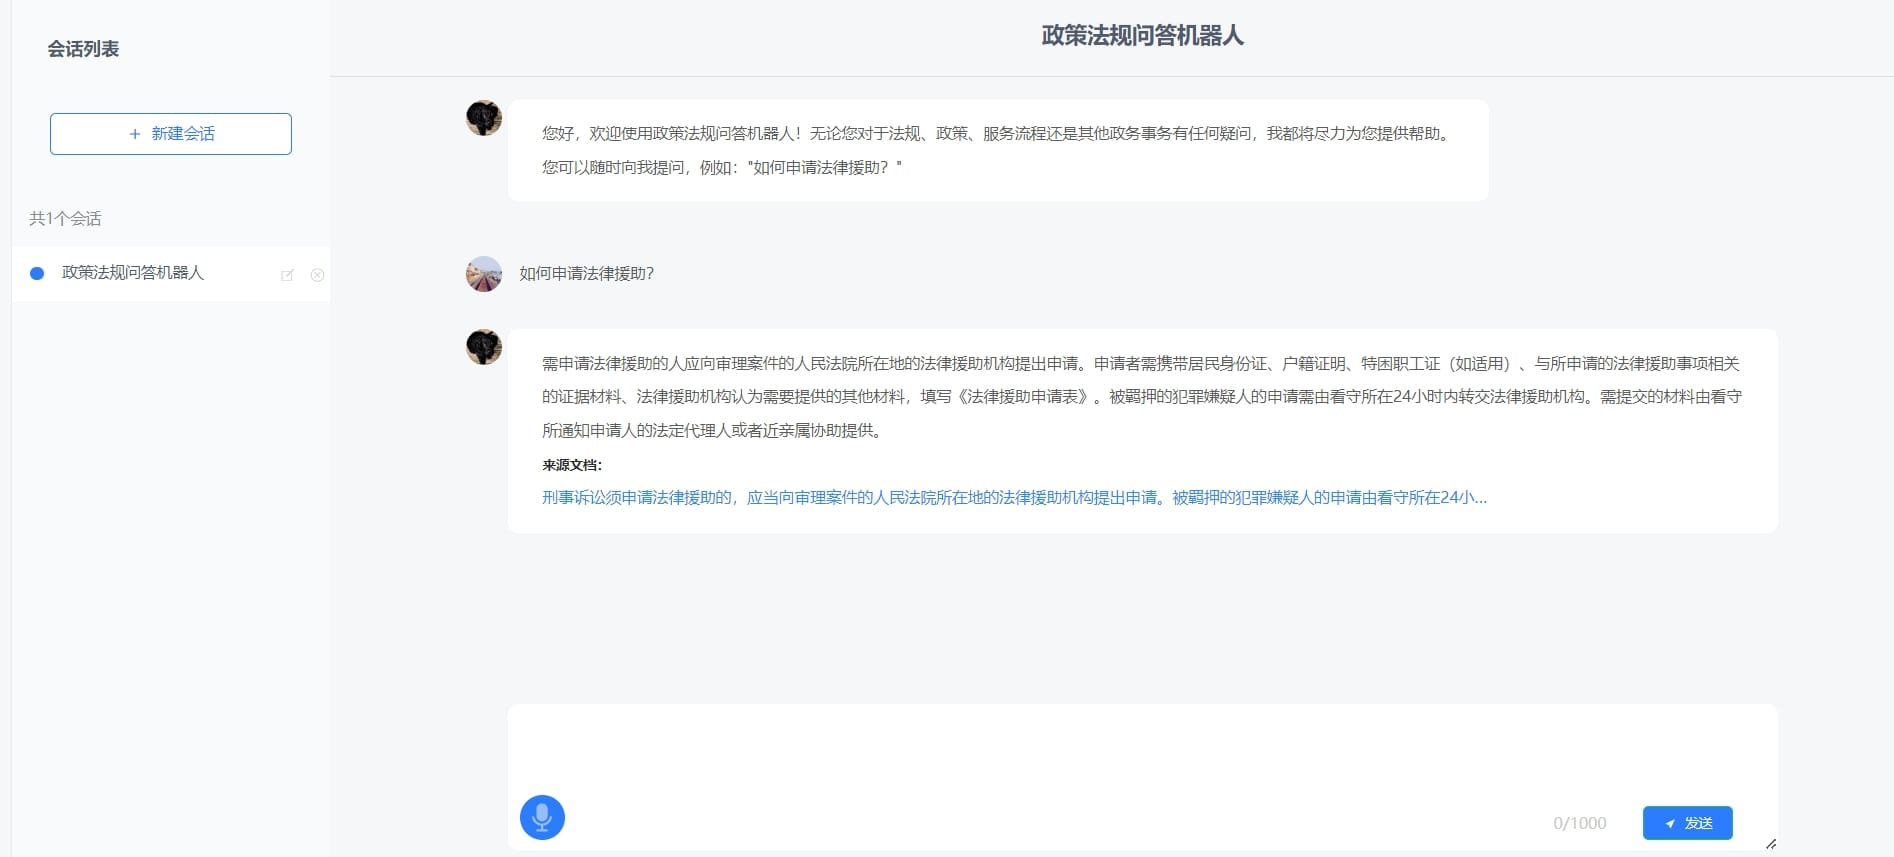Open the source document link about 刑事诉讼
Image resolution: width=1894 pixels, height=857 pixels.
coord(1013,498)
